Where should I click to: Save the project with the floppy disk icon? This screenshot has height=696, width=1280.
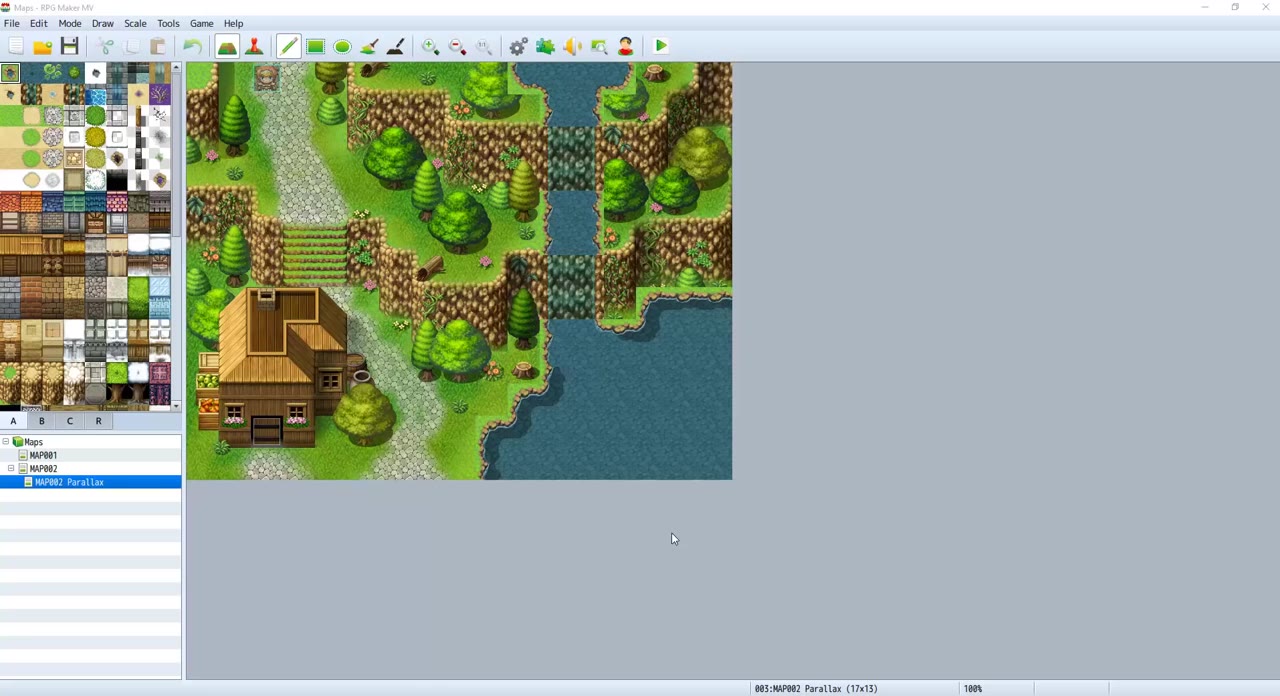point(69,46)
